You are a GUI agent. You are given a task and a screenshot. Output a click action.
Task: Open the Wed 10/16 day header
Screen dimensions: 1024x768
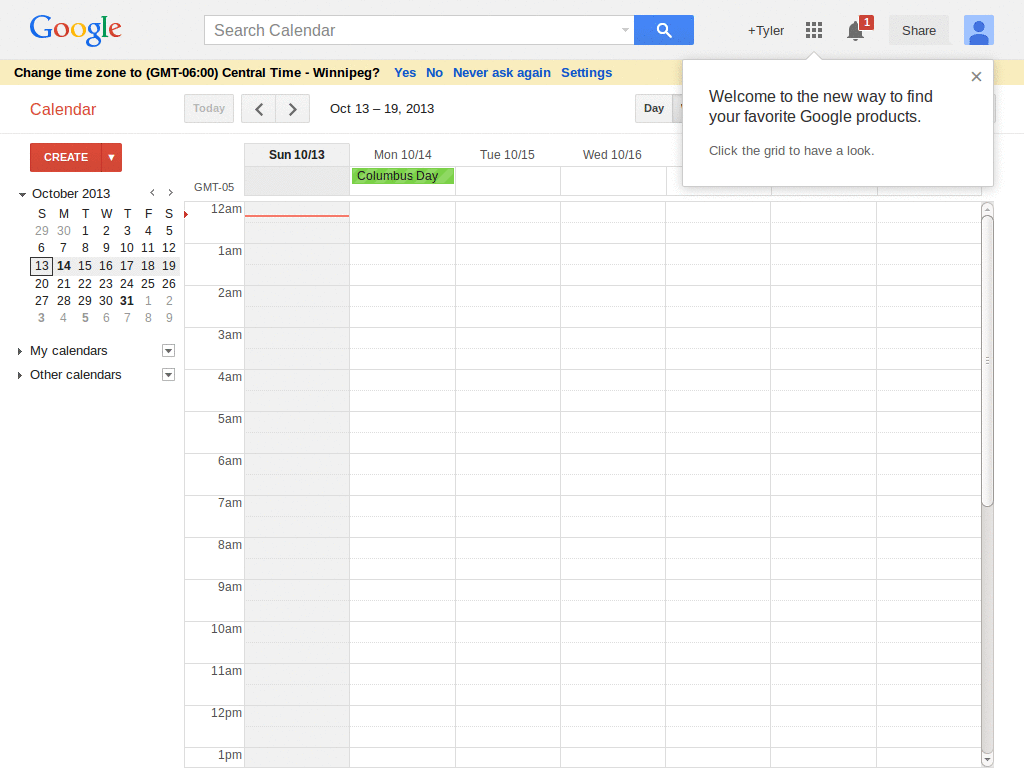coord(612,155)
